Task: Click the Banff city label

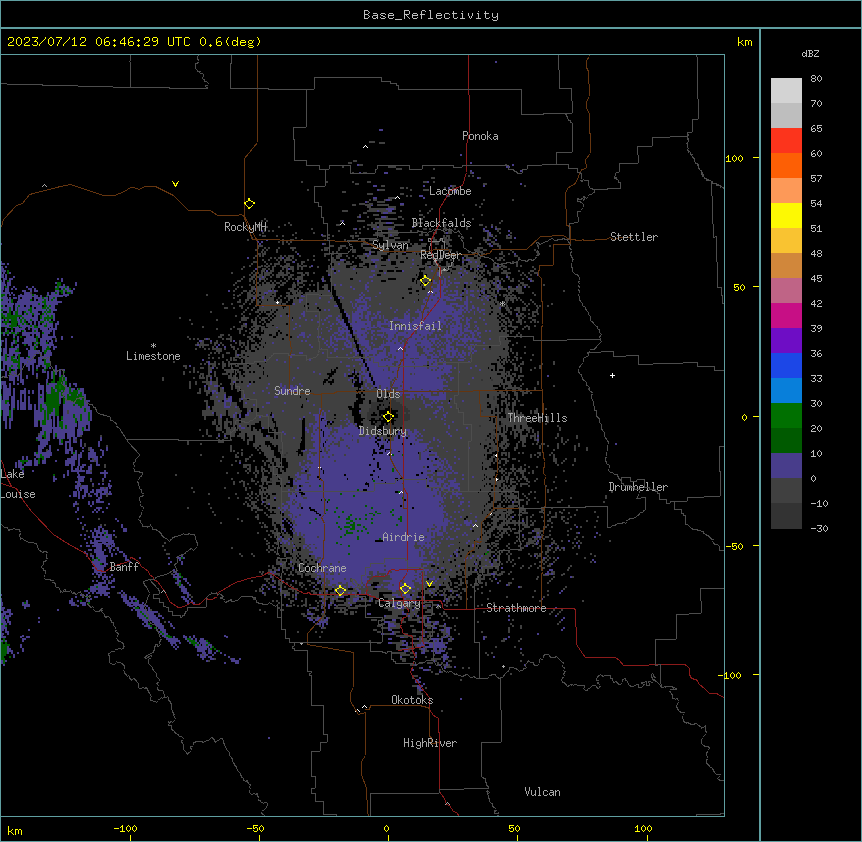Action: pyautogui.click(x=124, y=567)
